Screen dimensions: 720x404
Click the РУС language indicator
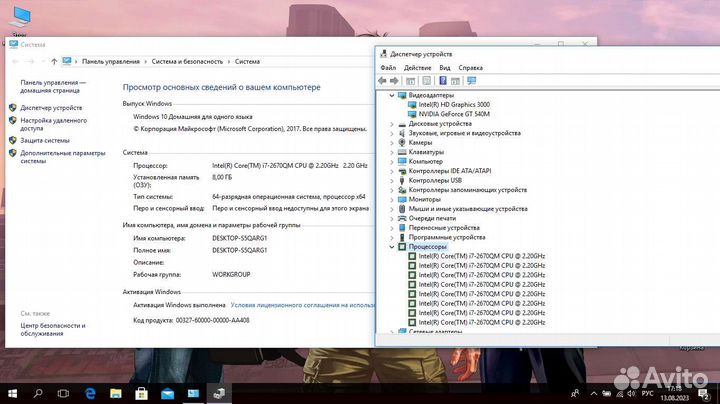[x=647, y=393]
